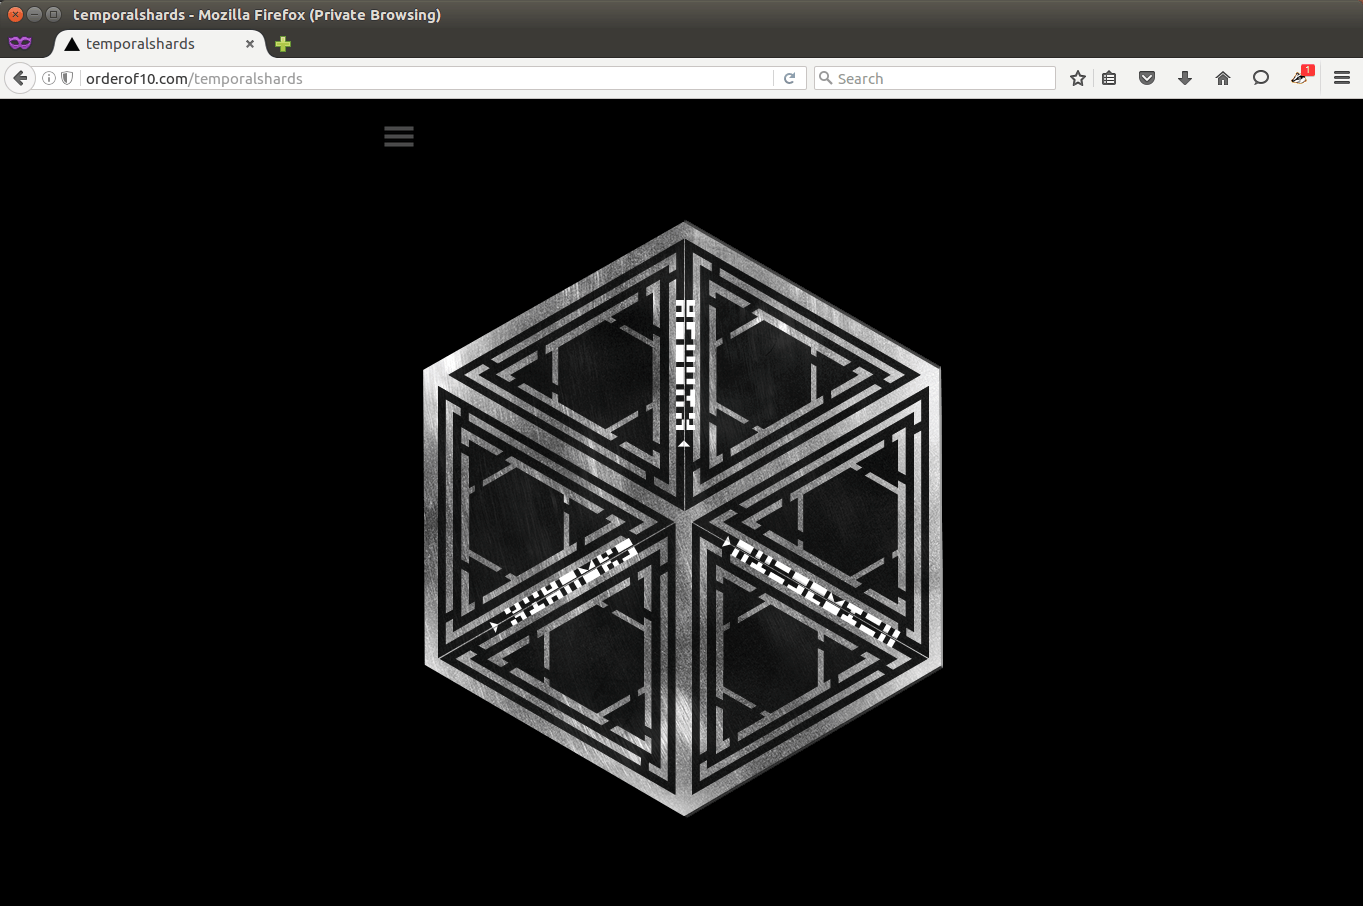Open the site information icon
1363x906 pixels.
tap(48, 78)
